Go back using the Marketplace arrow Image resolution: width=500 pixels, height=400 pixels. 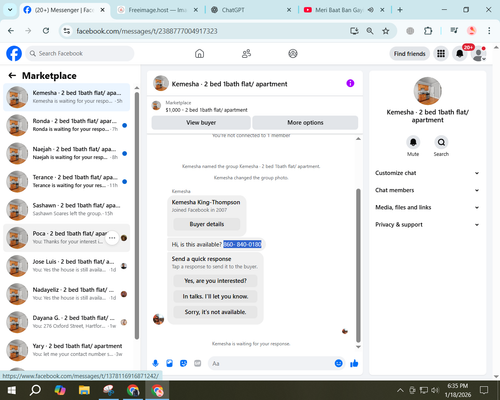pyautogui.click(x=12, y=76)
